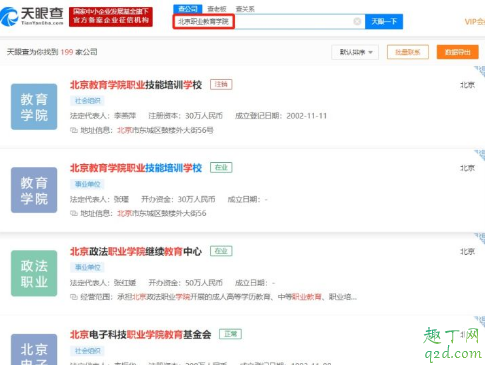Switch to the 查老板 tab

click(x=217, y=9)
